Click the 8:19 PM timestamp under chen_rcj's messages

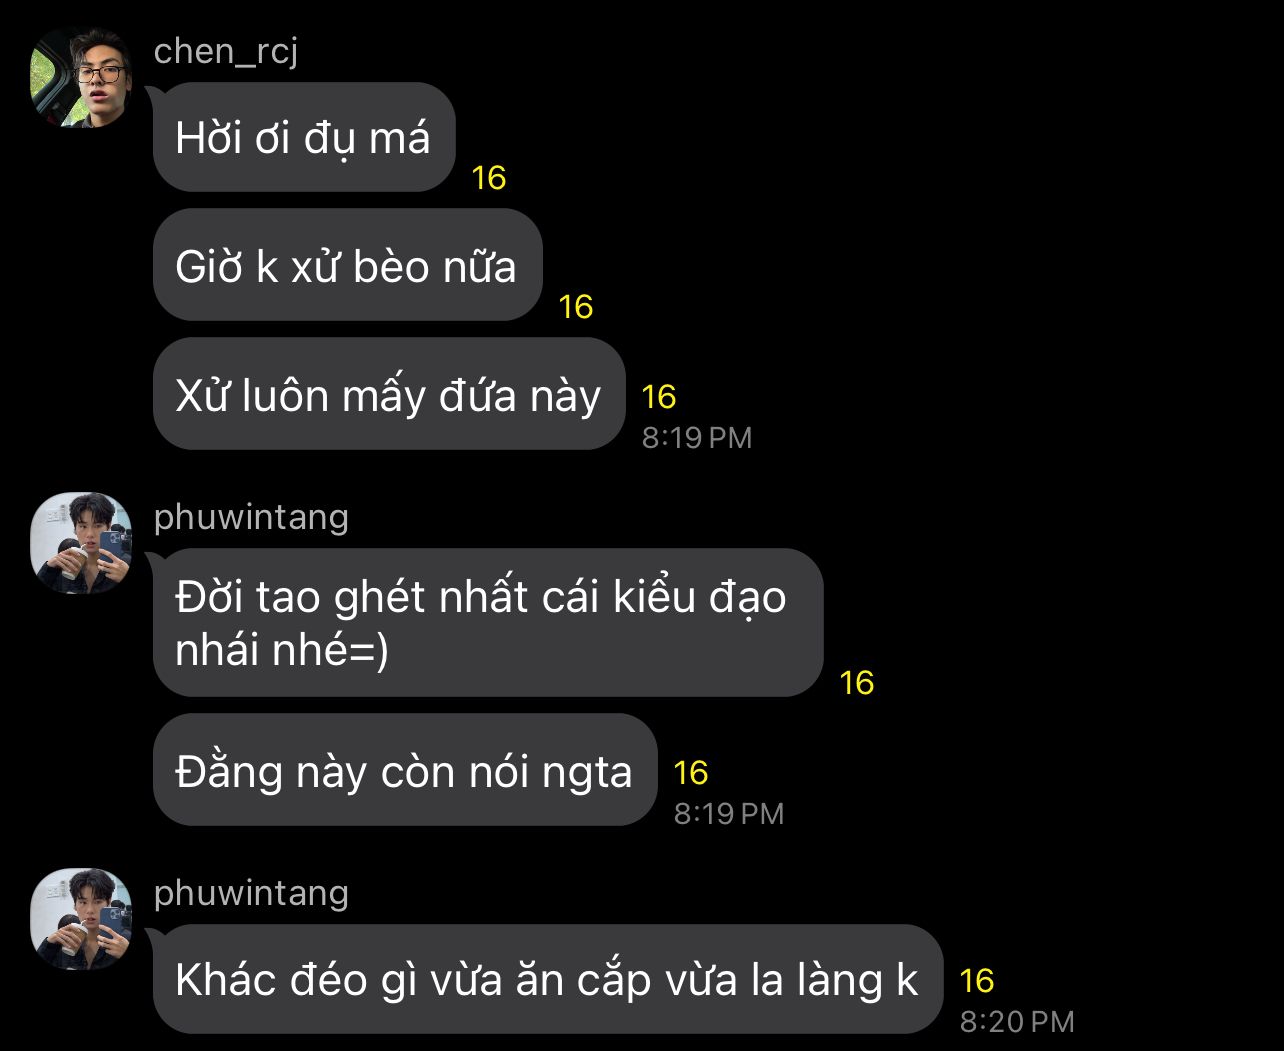click(x=697, y=437)
